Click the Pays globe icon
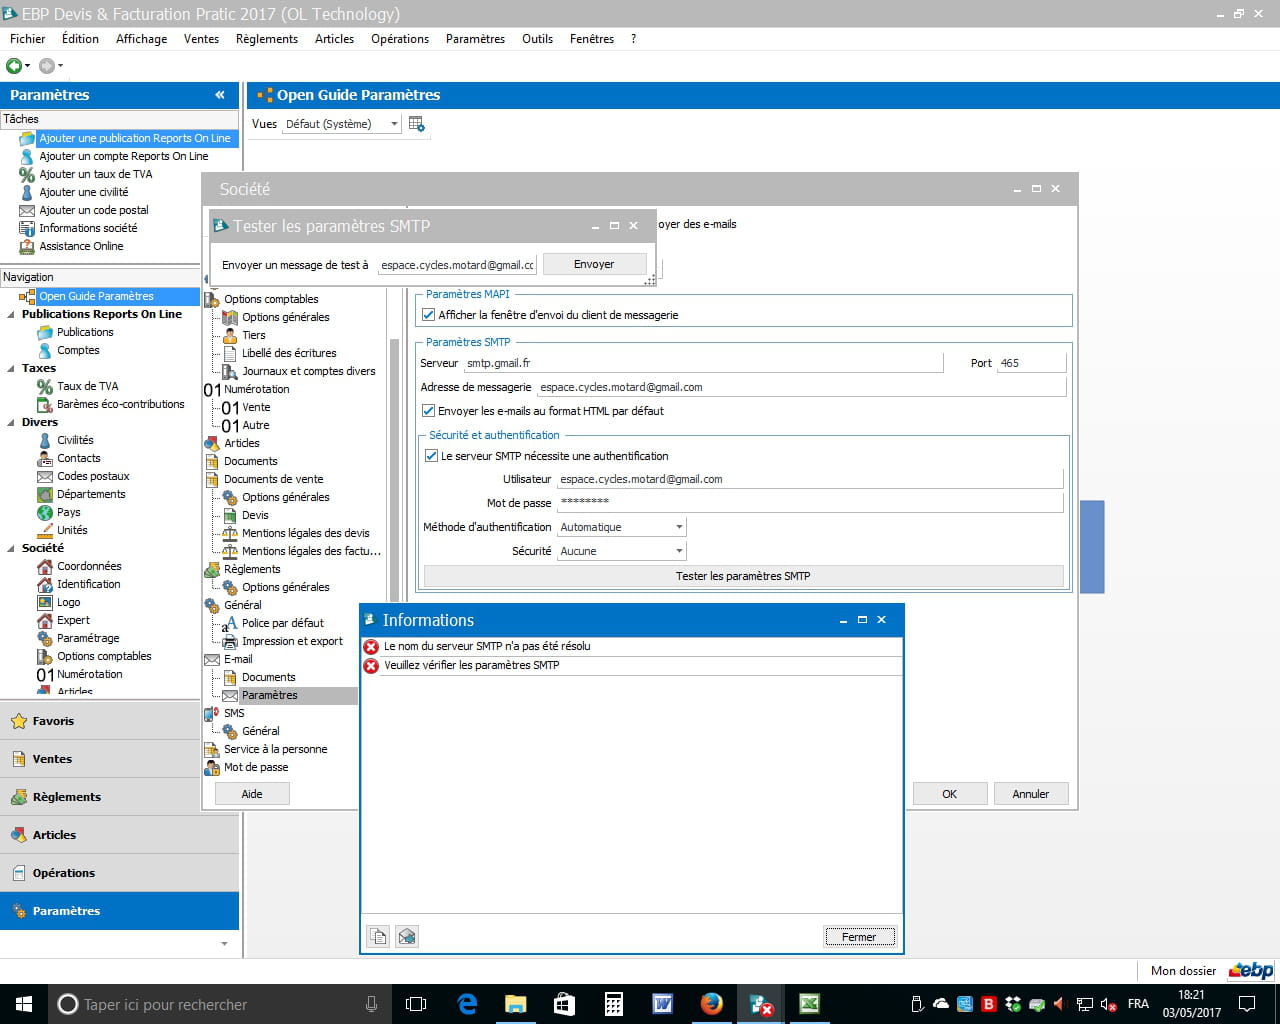This screenshot has width=1280, height=1024. coord(45,512)
